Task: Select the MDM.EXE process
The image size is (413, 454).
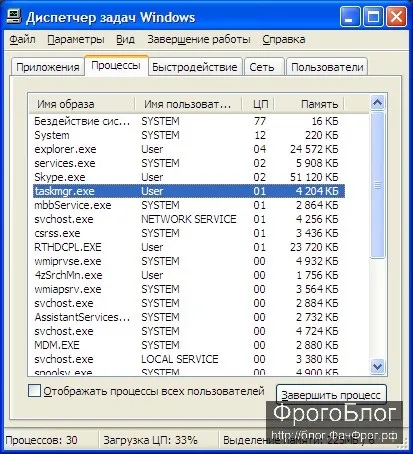Action: (189, 345)
